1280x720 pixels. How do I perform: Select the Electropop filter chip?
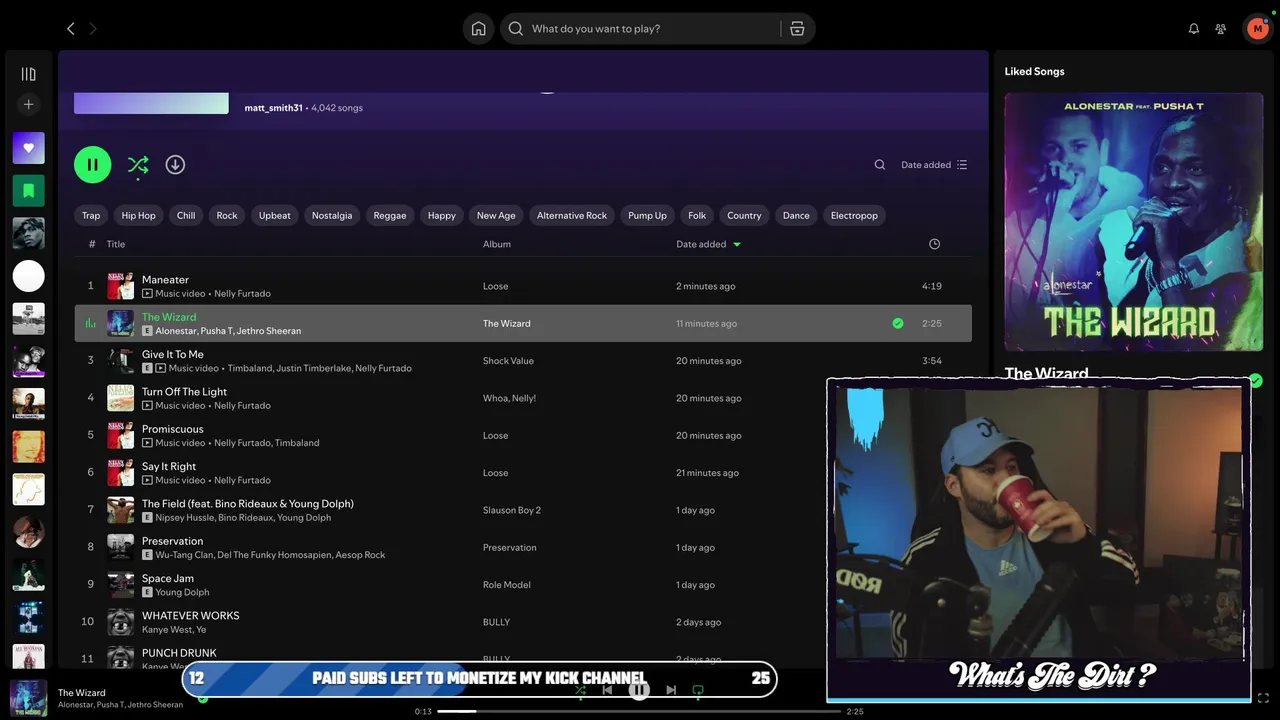(x=854, y=215)
